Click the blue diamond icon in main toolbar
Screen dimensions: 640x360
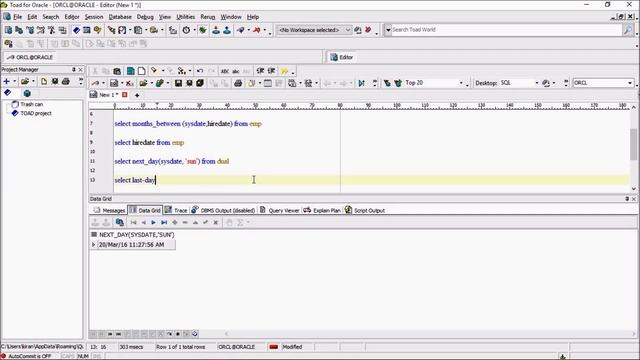coord(76,30)
